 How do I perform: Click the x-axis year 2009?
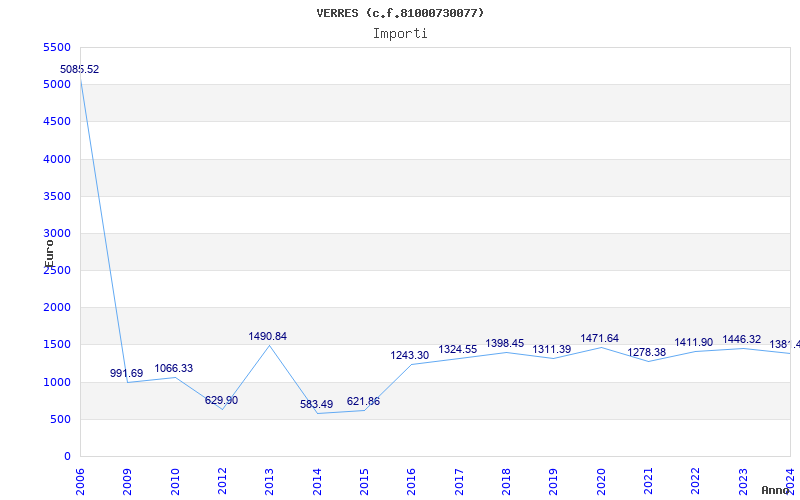128,482
